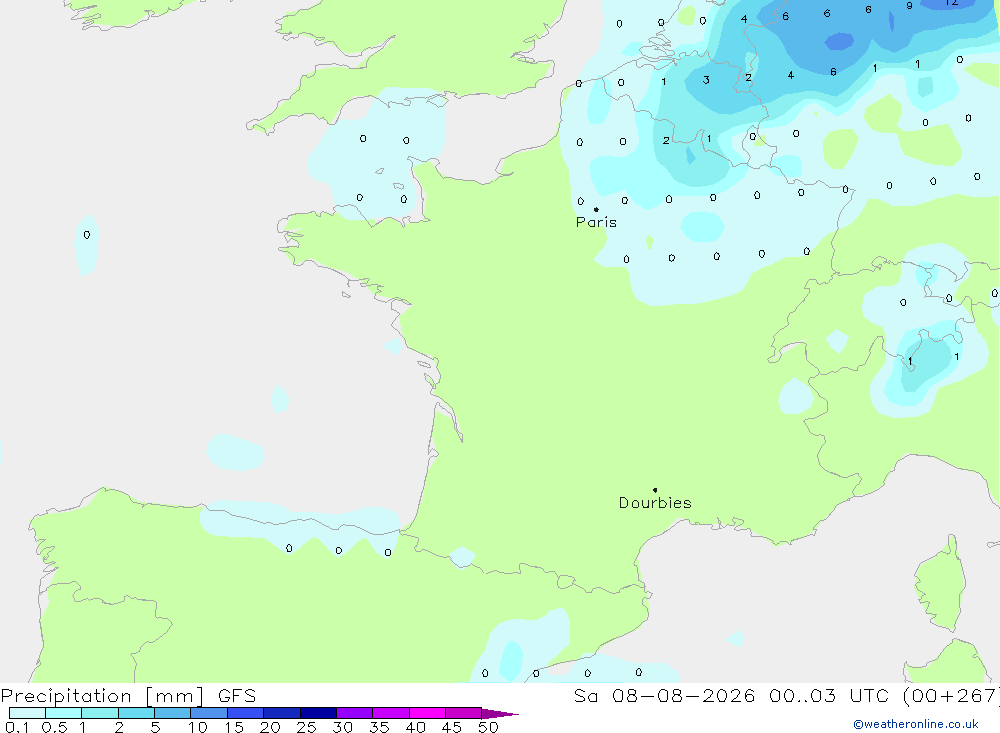
Task: Click the '0.1' legend scale label
Action: [x=17, y=727]
